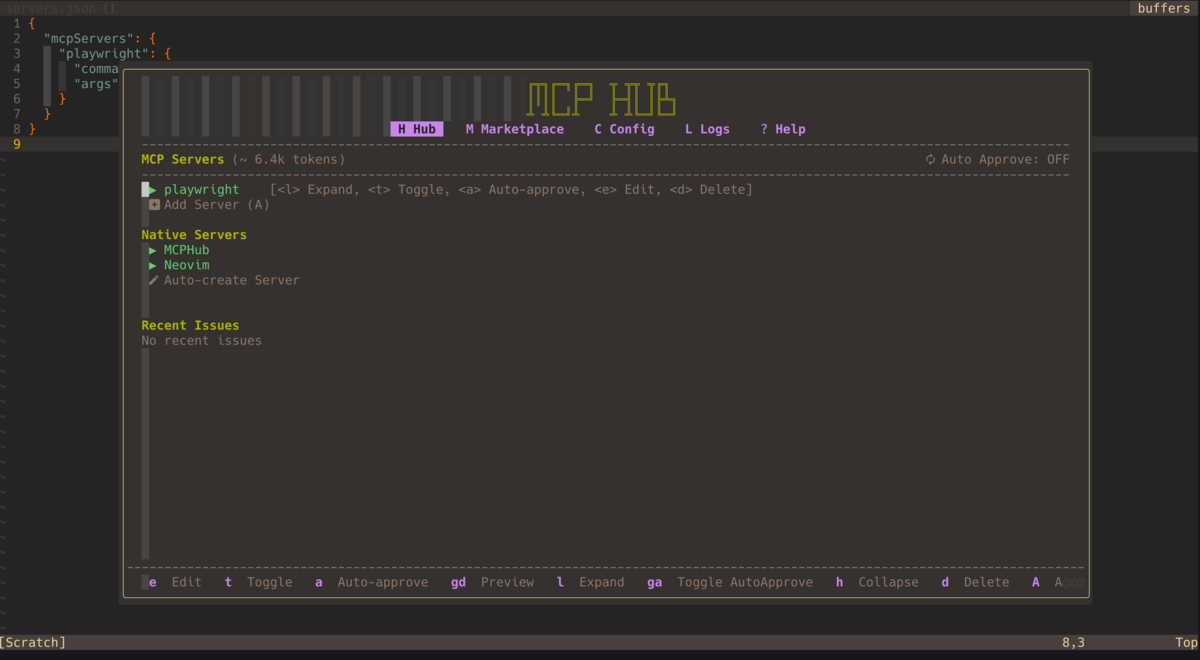Select the MCPHub server name
Viewport: 1200px width, 660px height.
pos(187,250)
